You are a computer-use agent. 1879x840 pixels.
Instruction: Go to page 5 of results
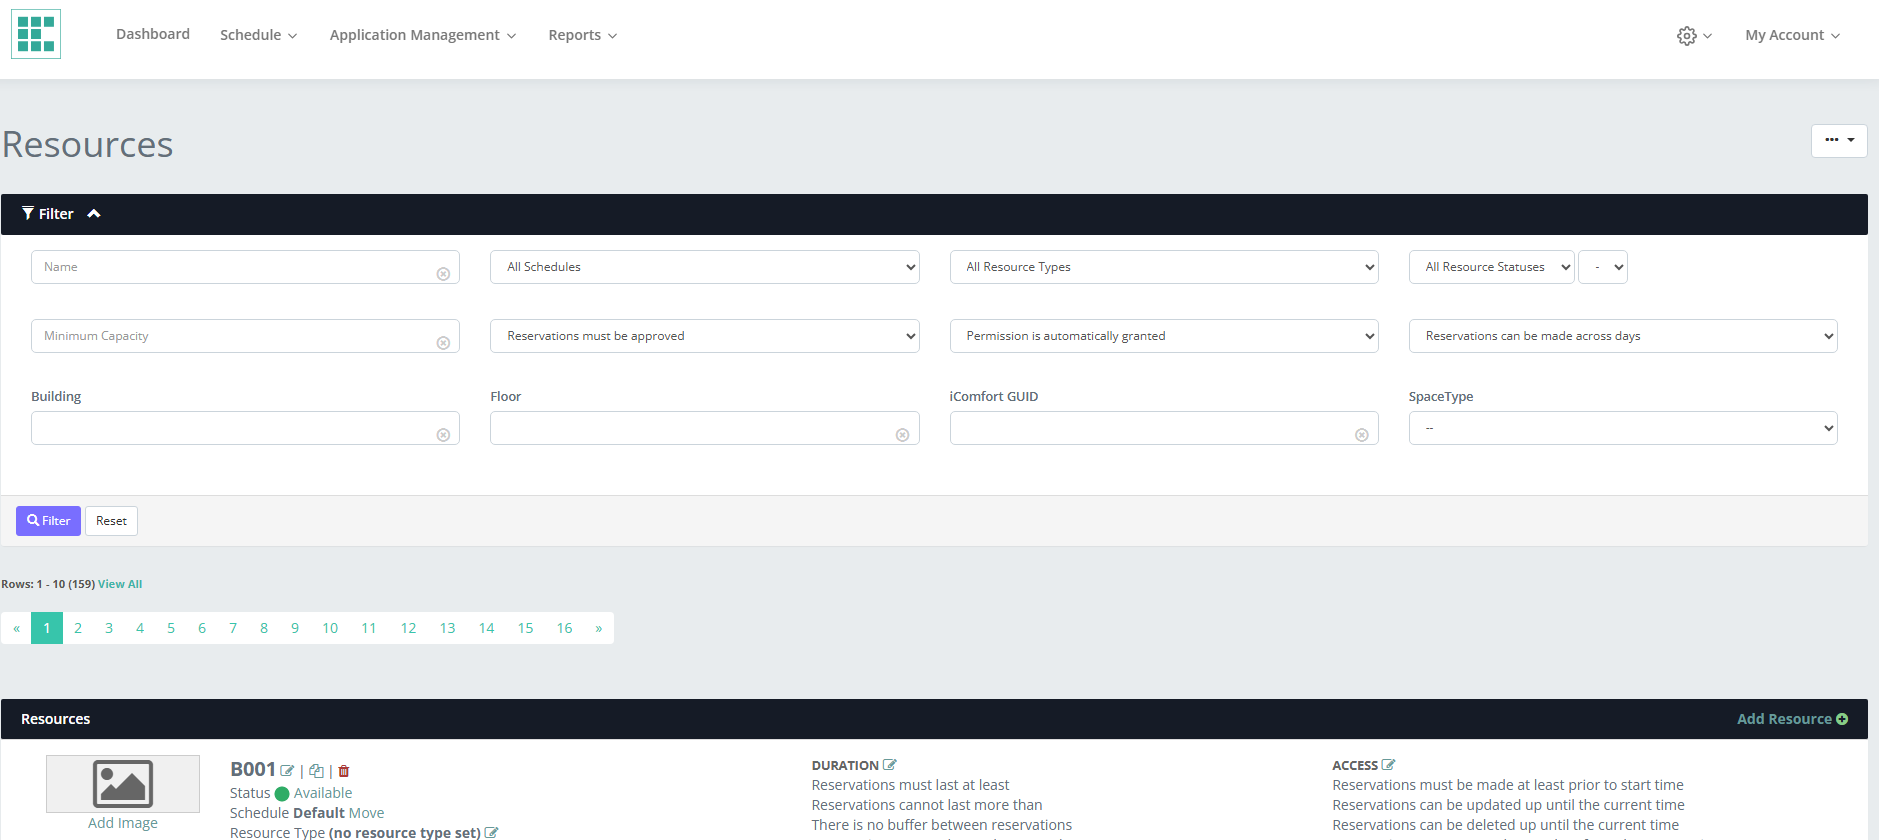pos(171,628)
